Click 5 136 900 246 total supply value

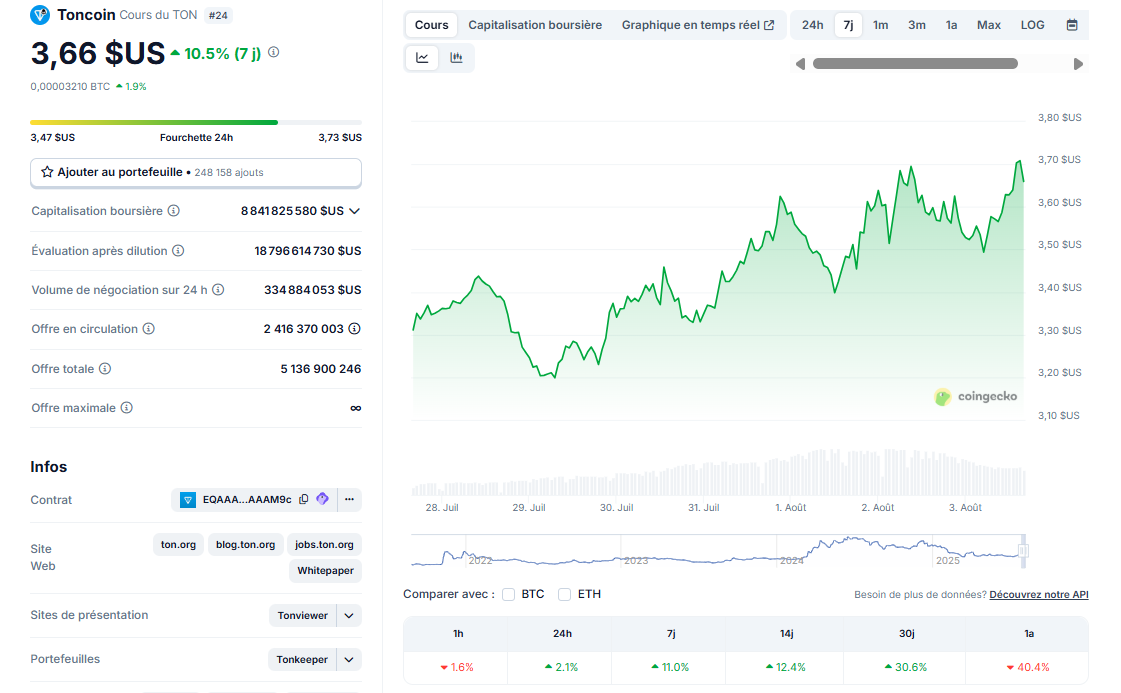(320, 369)
